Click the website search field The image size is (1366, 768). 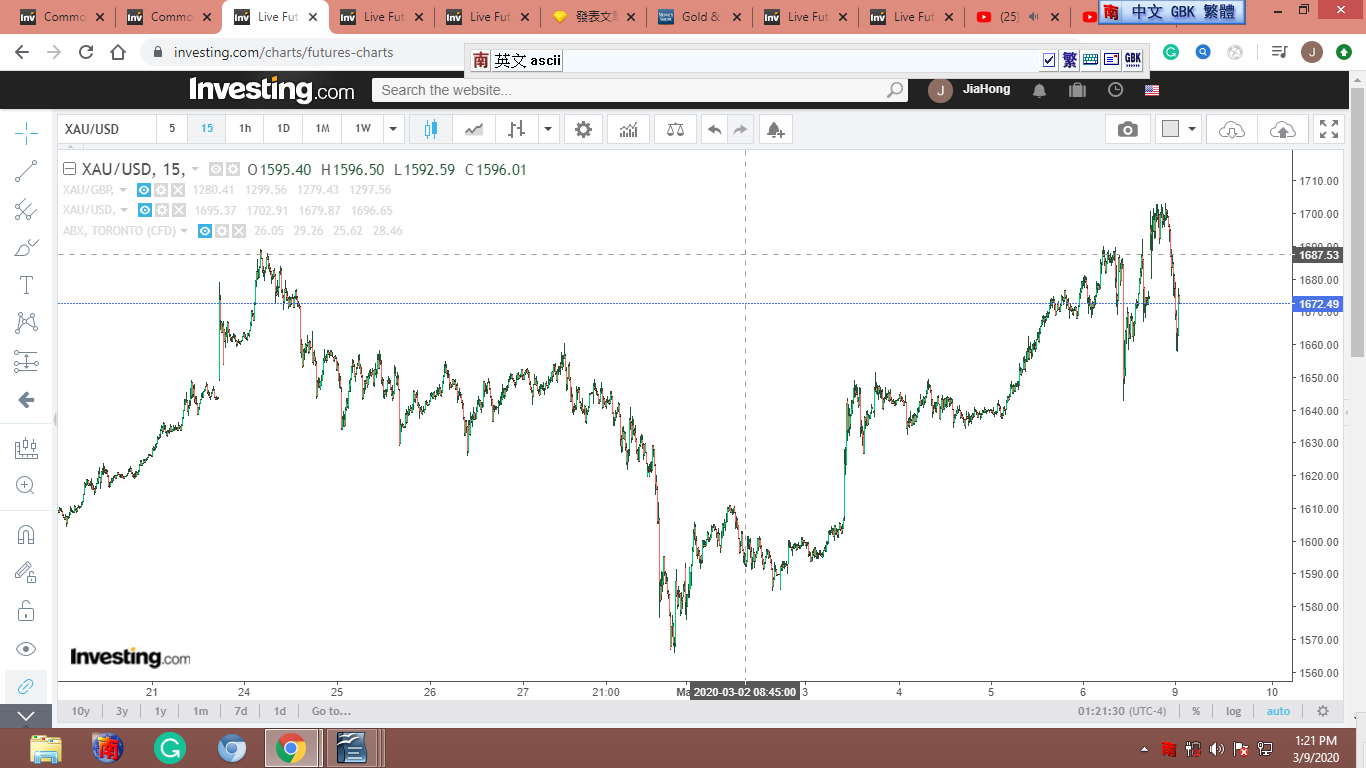pyautogui.click(x=630, y=90)
